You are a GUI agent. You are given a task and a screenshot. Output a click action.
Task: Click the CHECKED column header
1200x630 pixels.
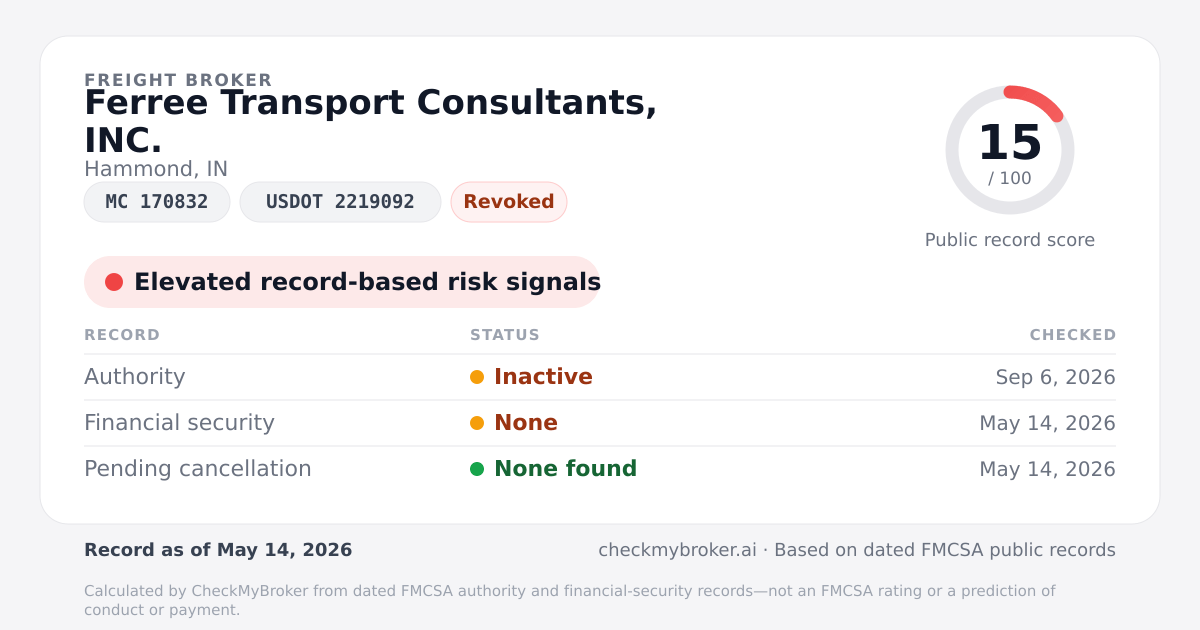pyautogui.click(x=1073, y=335)
